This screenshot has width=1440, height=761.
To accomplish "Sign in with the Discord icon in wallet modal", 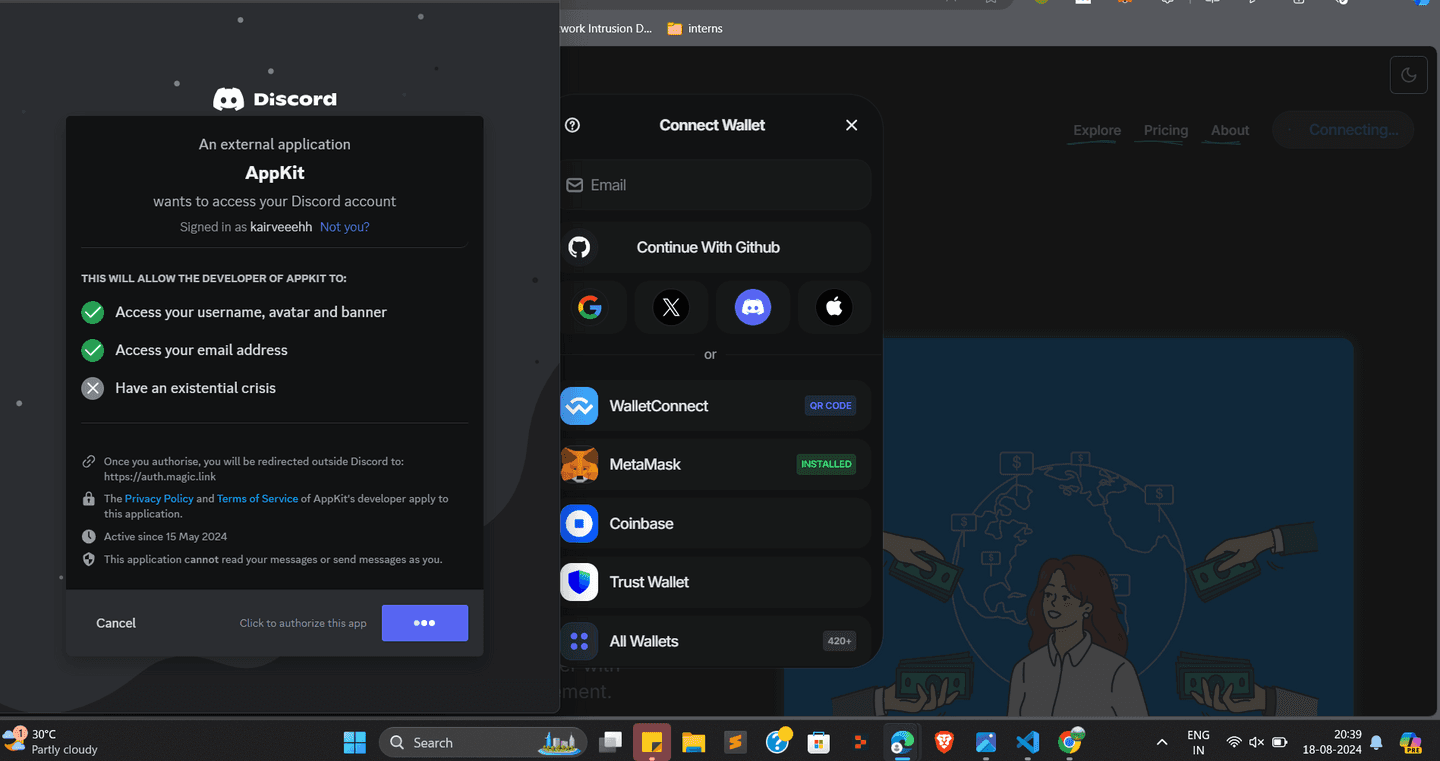I will pos(753,307).
